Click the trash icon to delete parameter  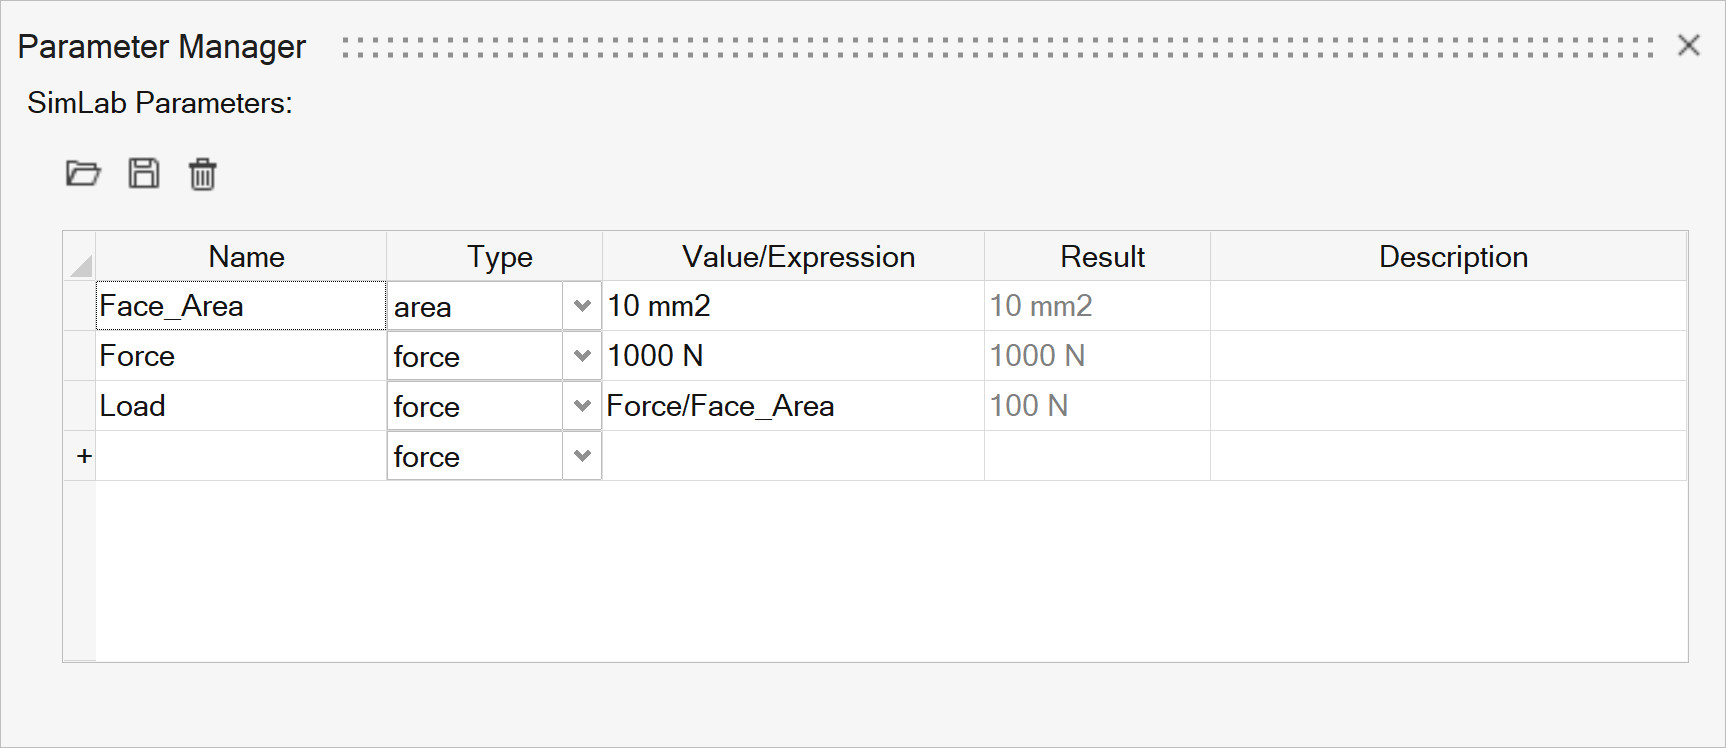point(202,174)
